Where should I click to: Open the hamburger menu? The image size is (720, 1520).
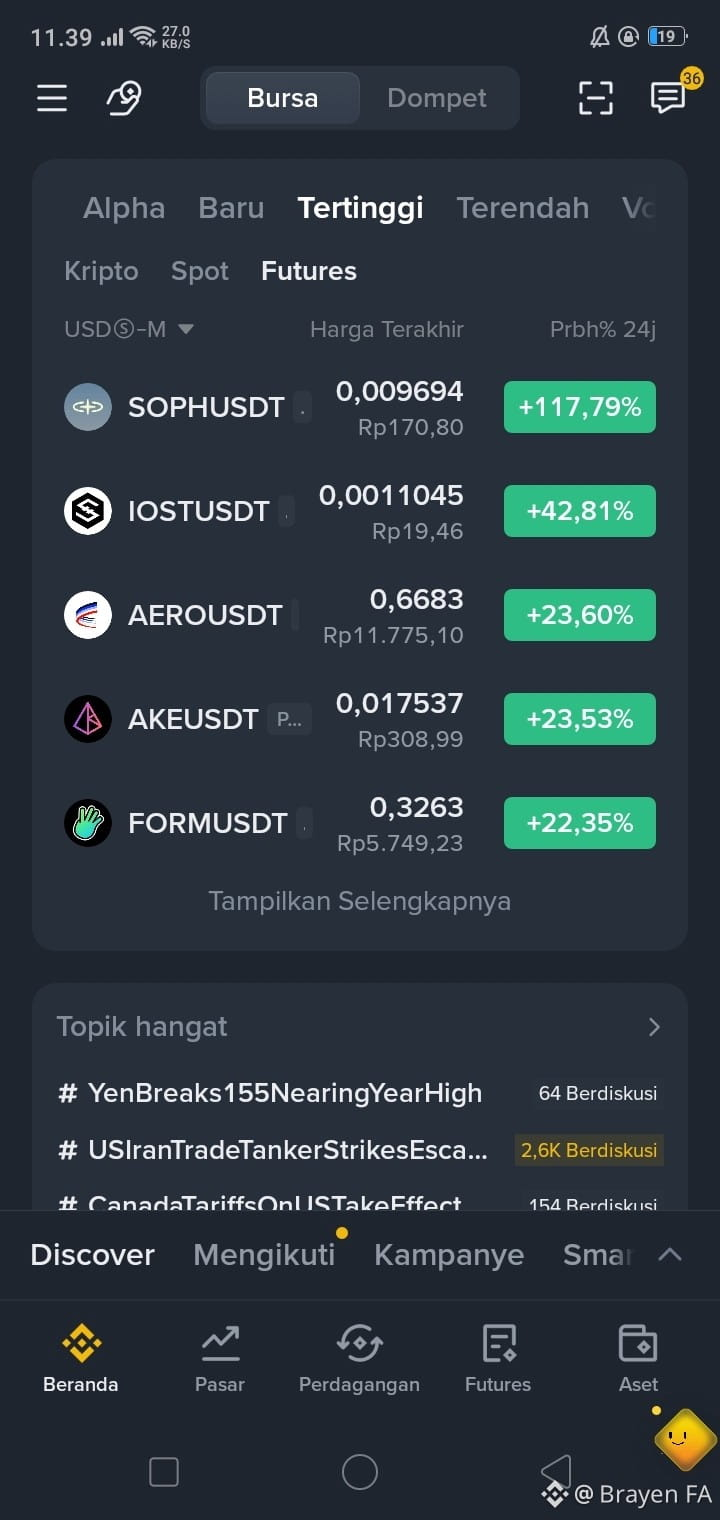click(x=52, y=98)
